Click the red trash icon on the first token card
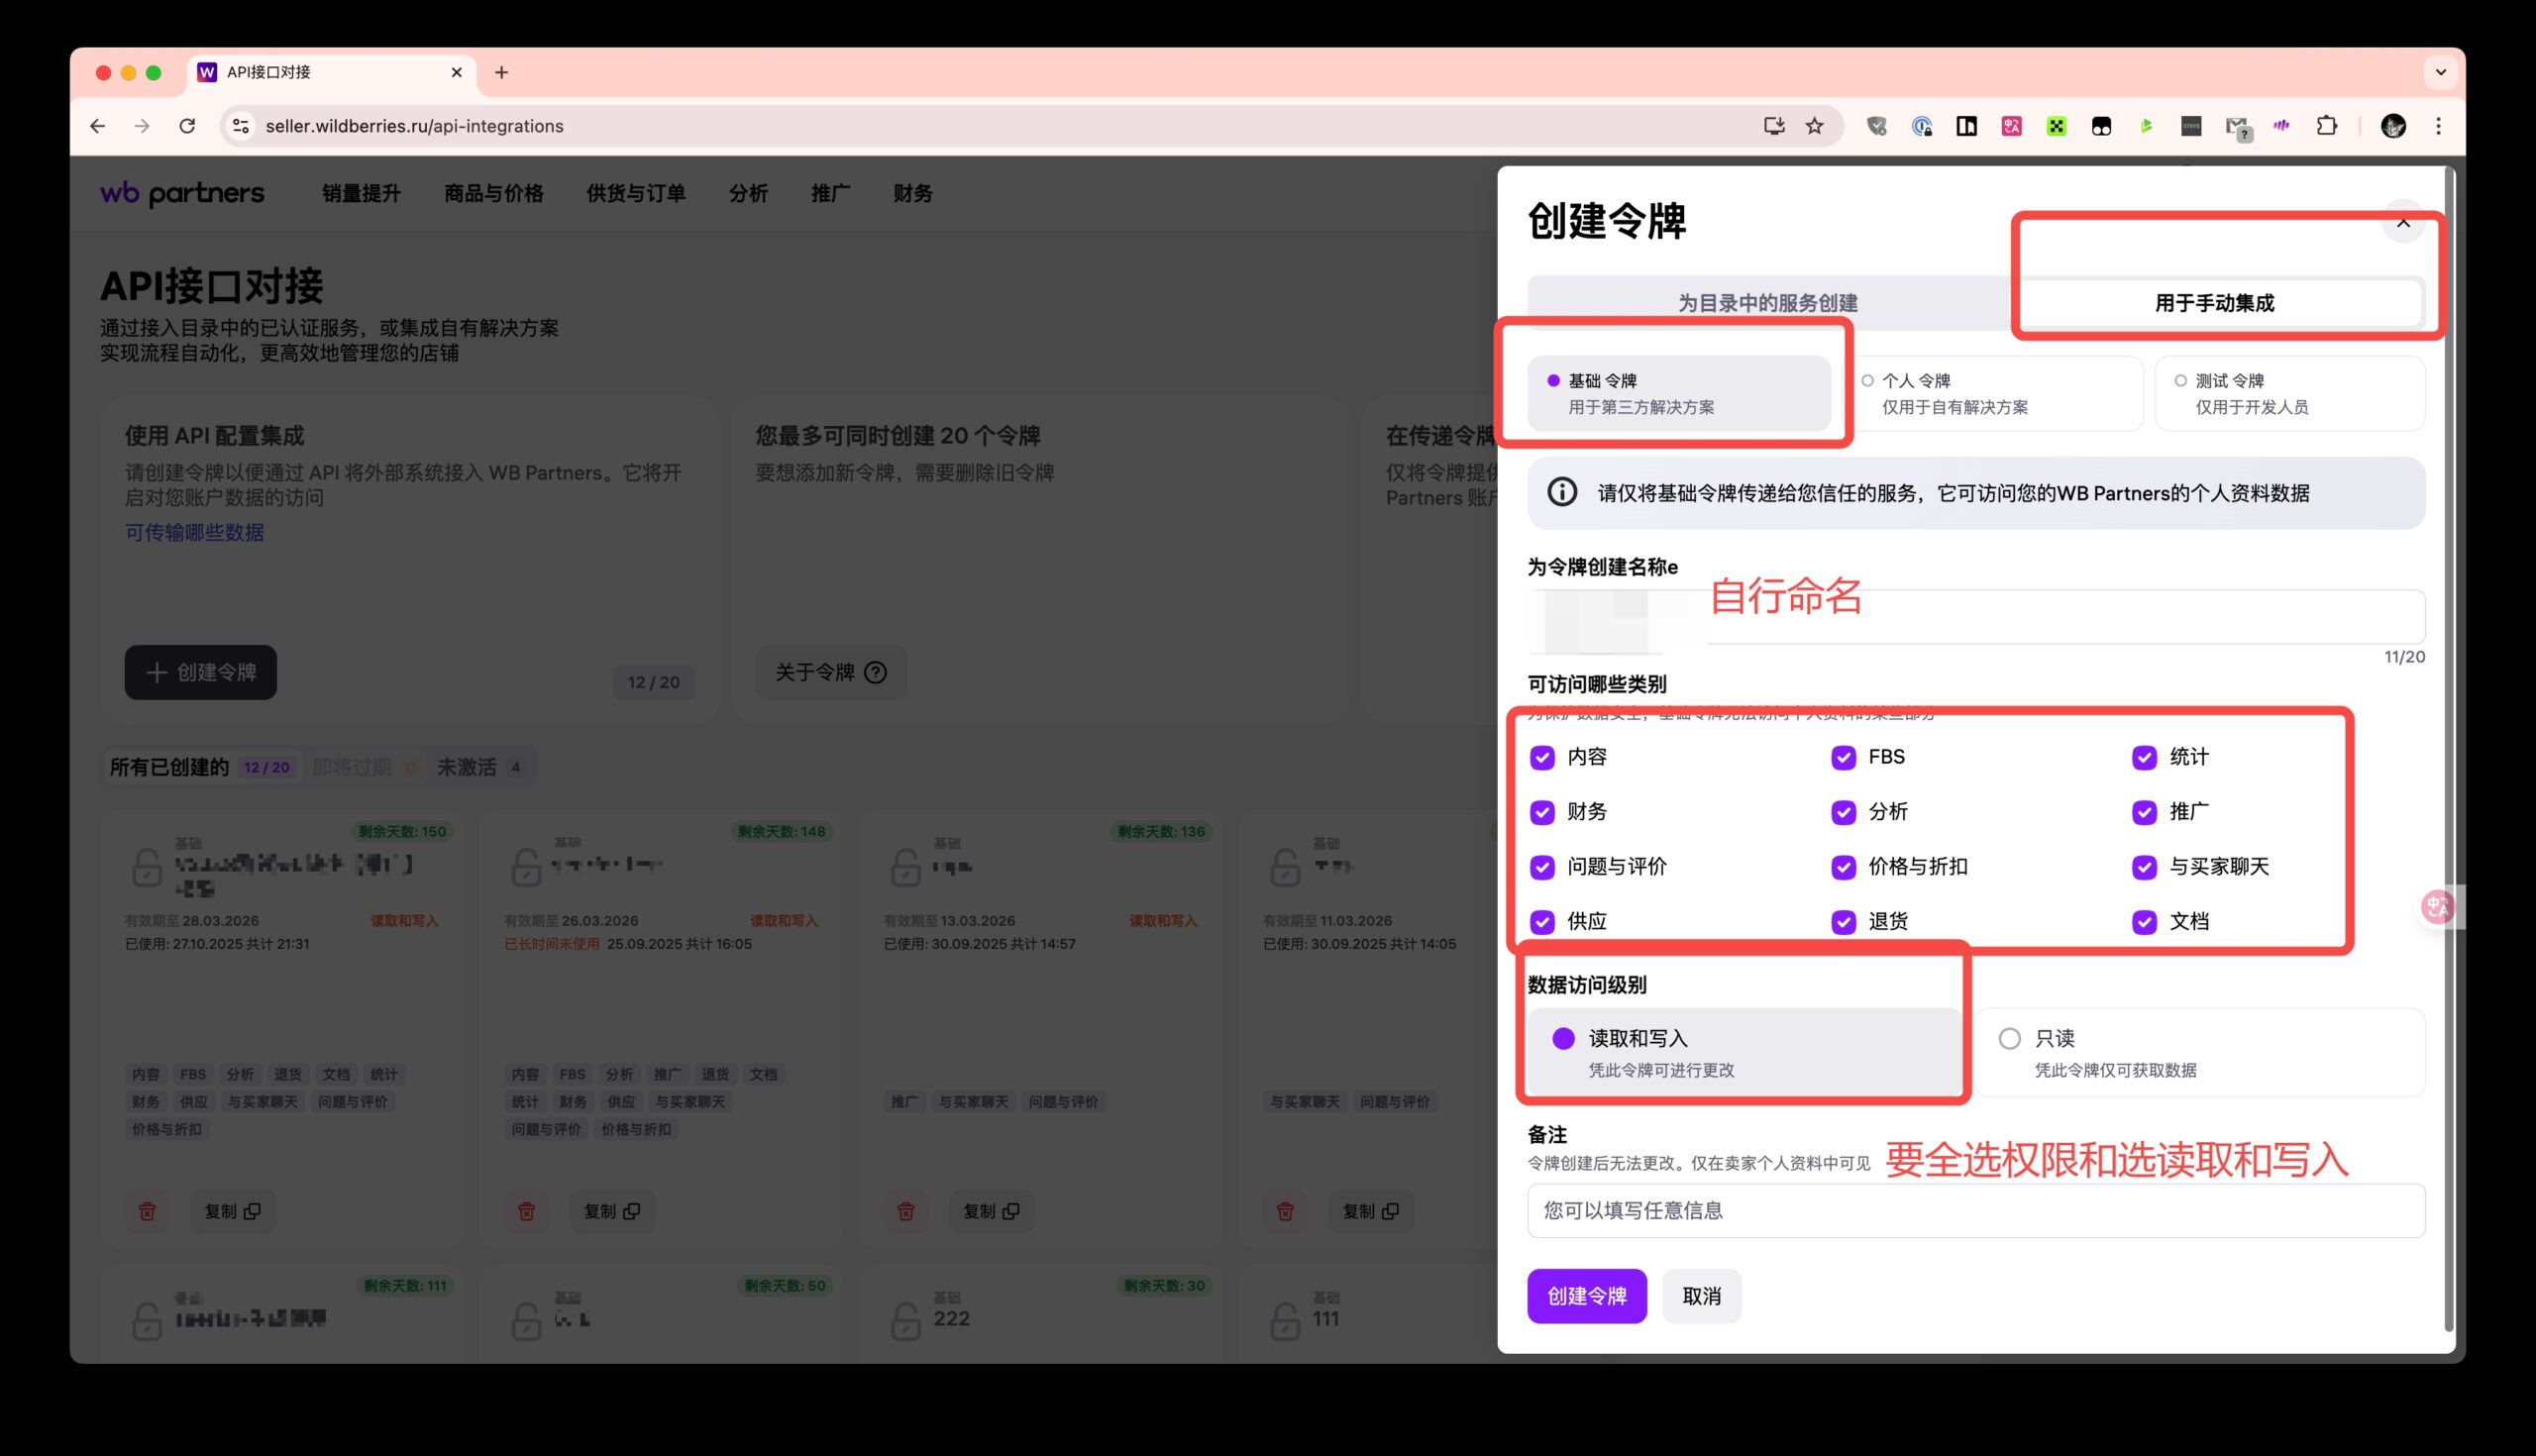The width and height of the screenshot is (2536, 1456). click(x=147, y=1211)
